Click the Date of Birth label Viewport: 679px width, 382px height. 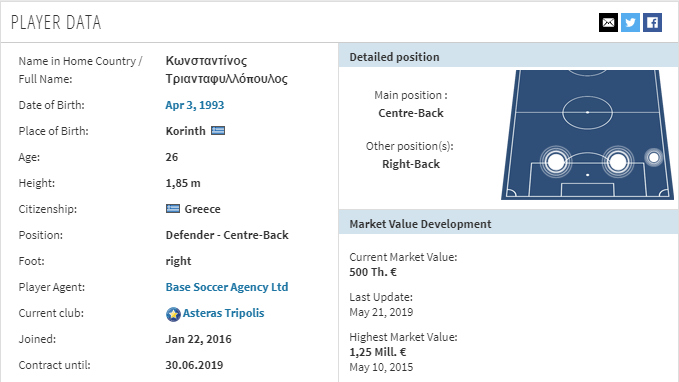(52, 105)
